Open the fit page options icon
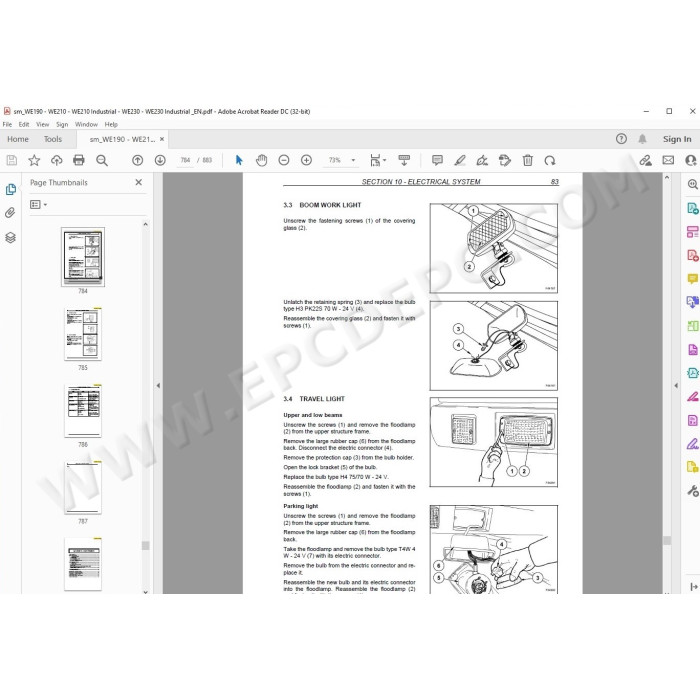700x700 pixels. (x=378, y=160)
